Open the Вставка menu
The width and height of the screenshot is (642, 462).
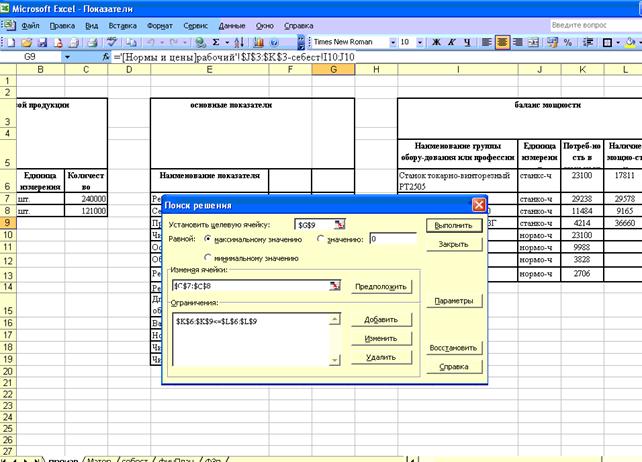(122, 26)
